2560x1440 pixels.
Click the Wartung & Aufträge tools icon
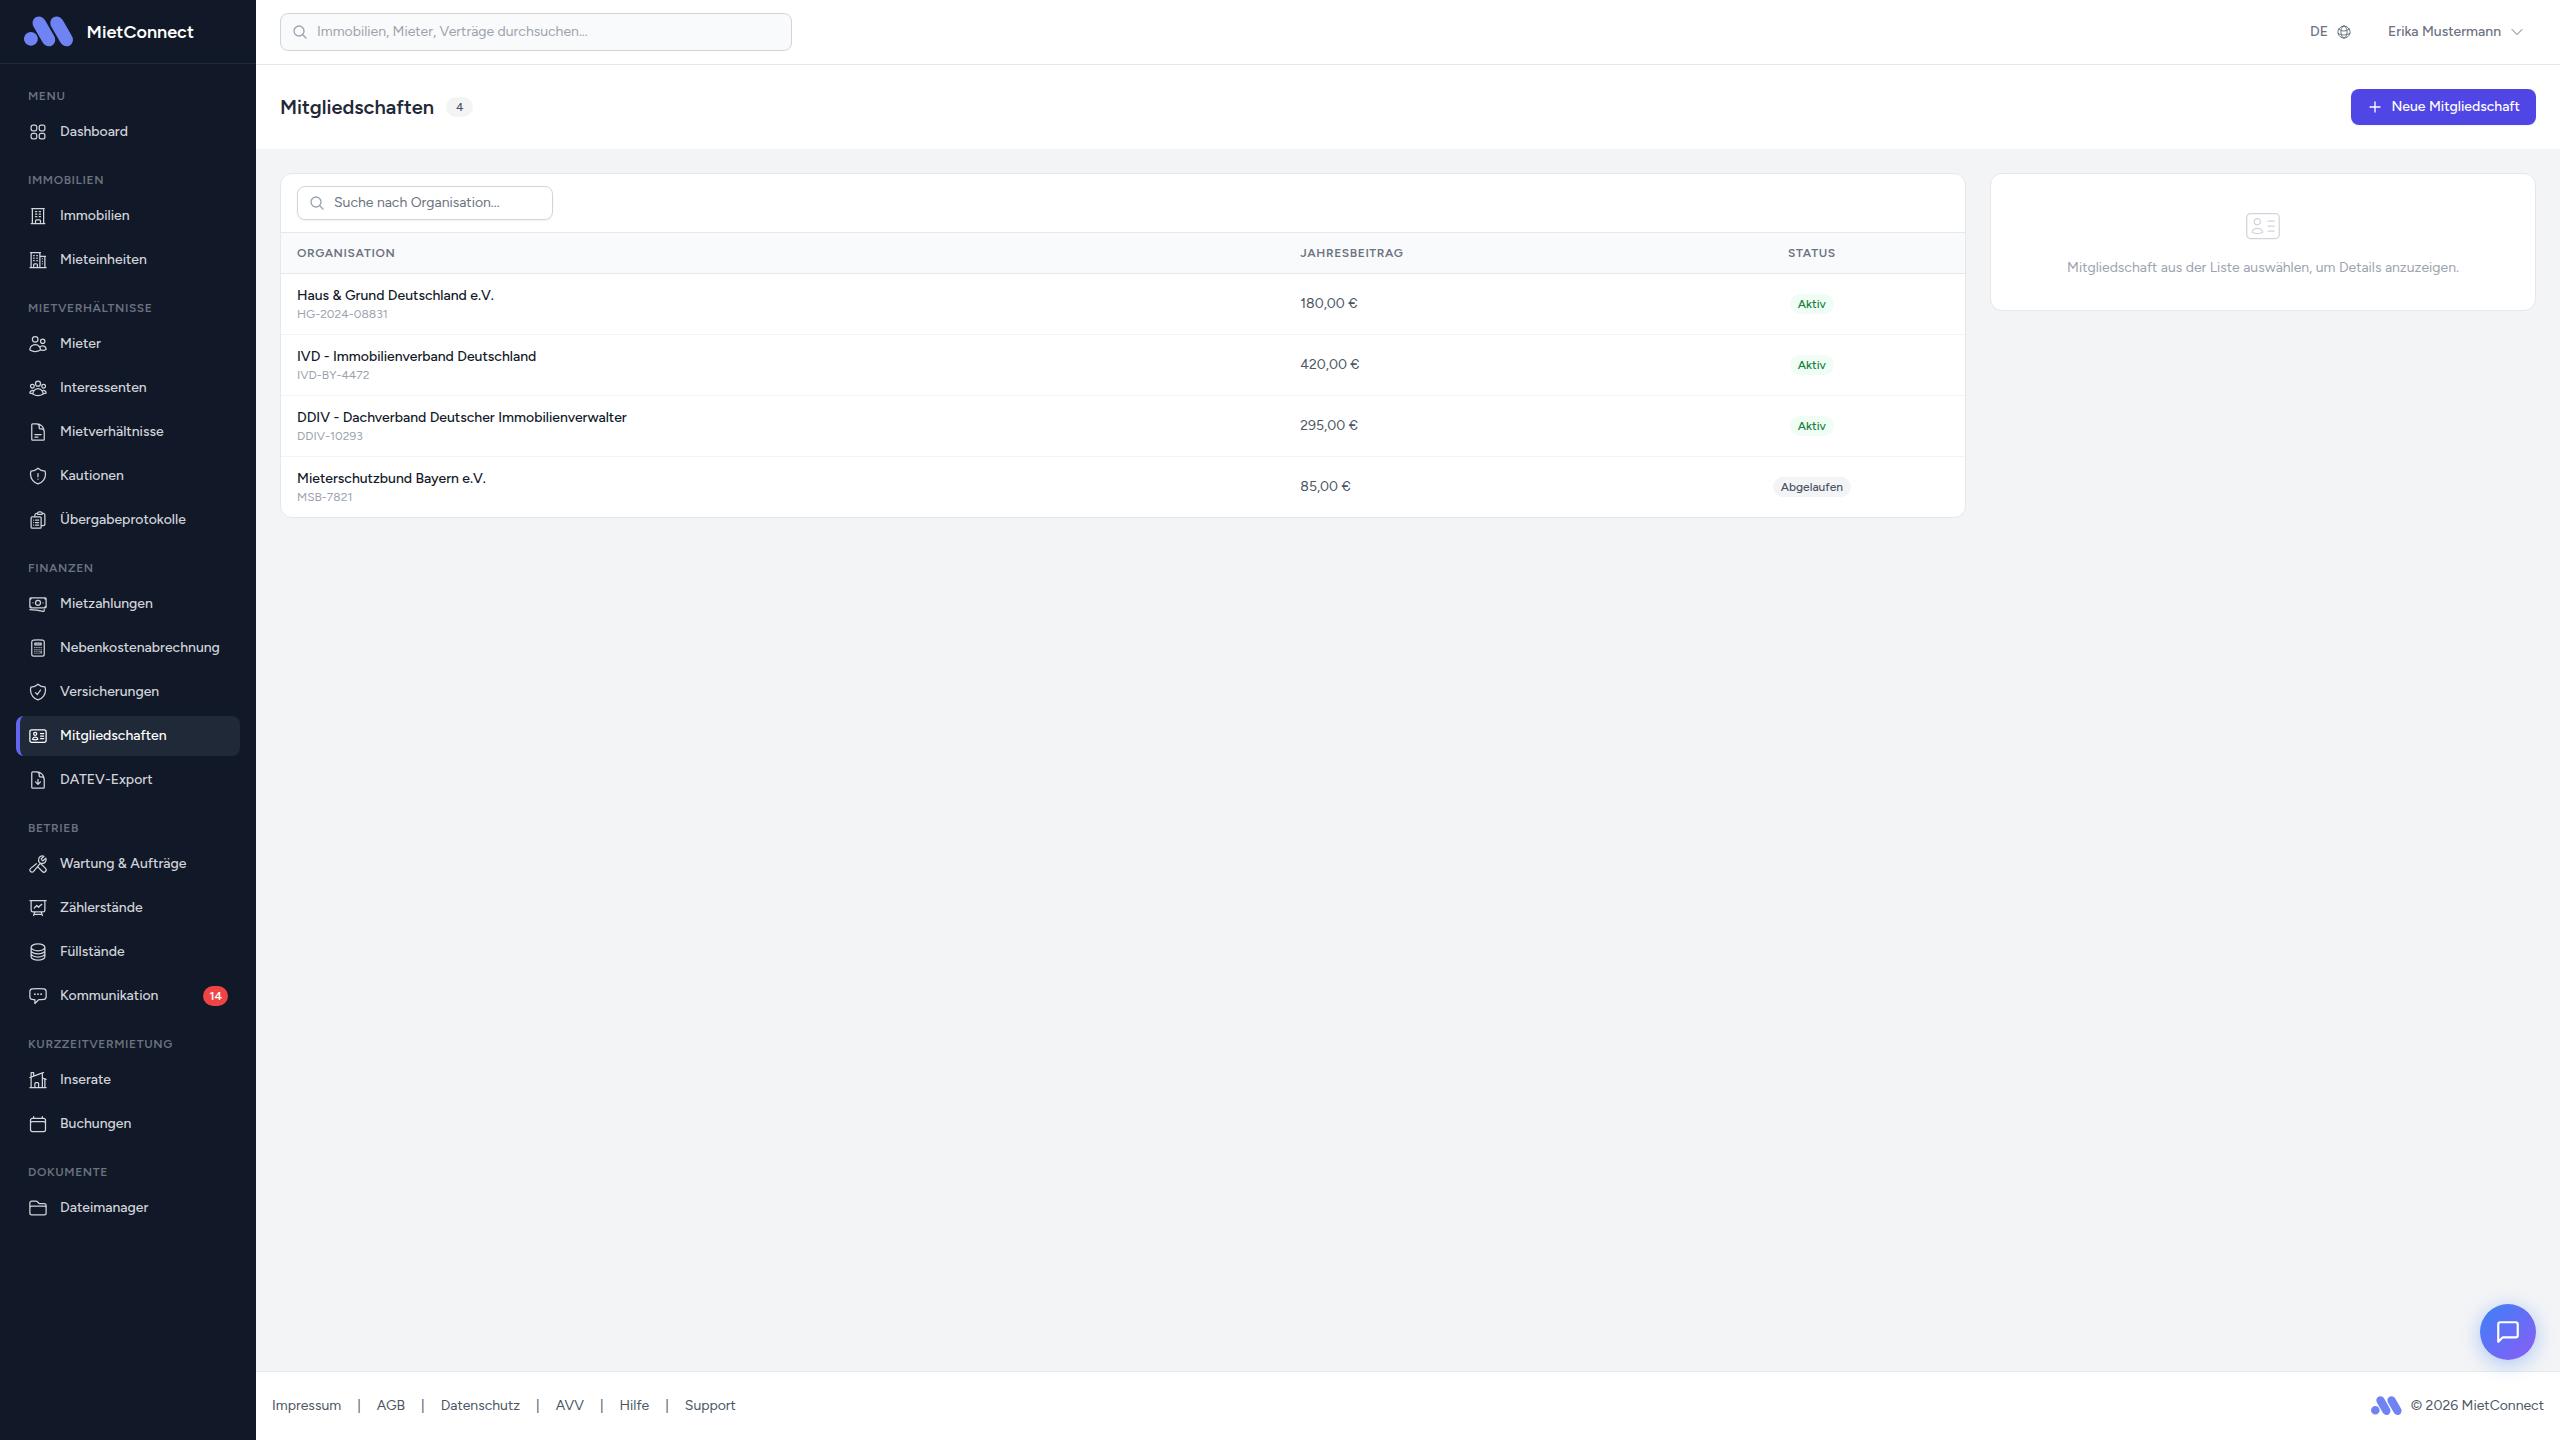coord(38,864)
